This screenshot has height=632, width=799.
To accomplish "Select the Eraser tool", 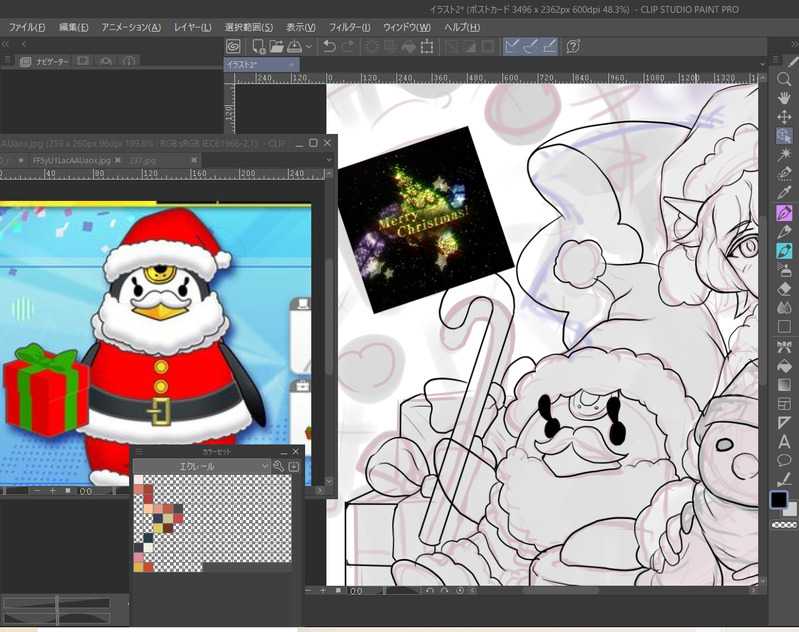I will coord(784,288).
